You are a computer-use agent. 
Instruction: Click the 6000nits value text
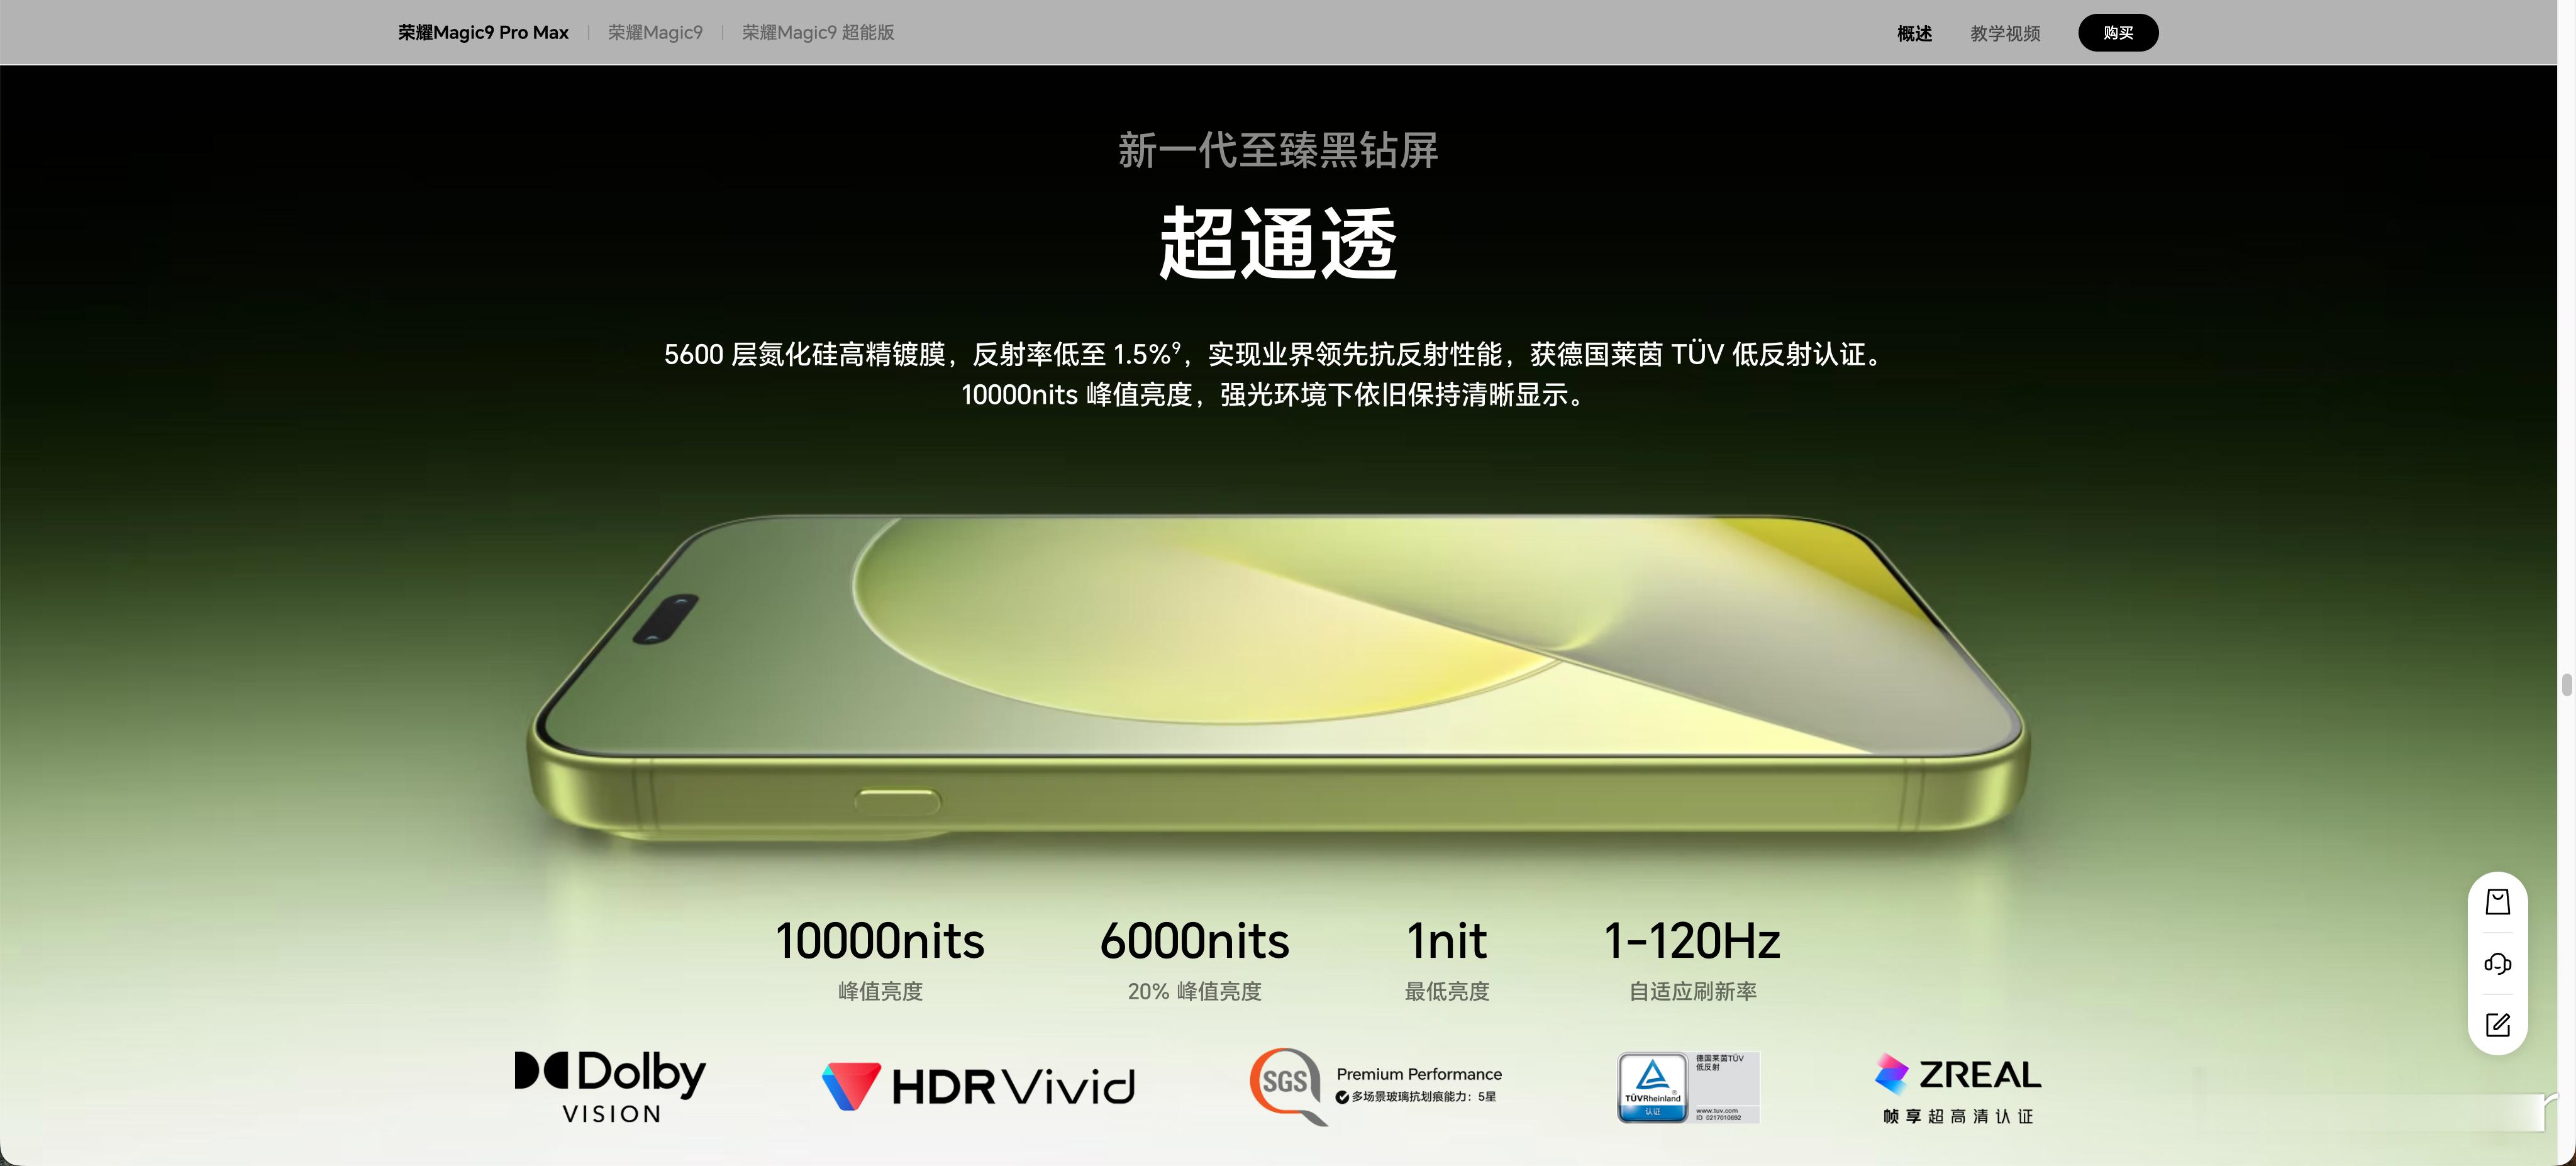[1195, 941]
